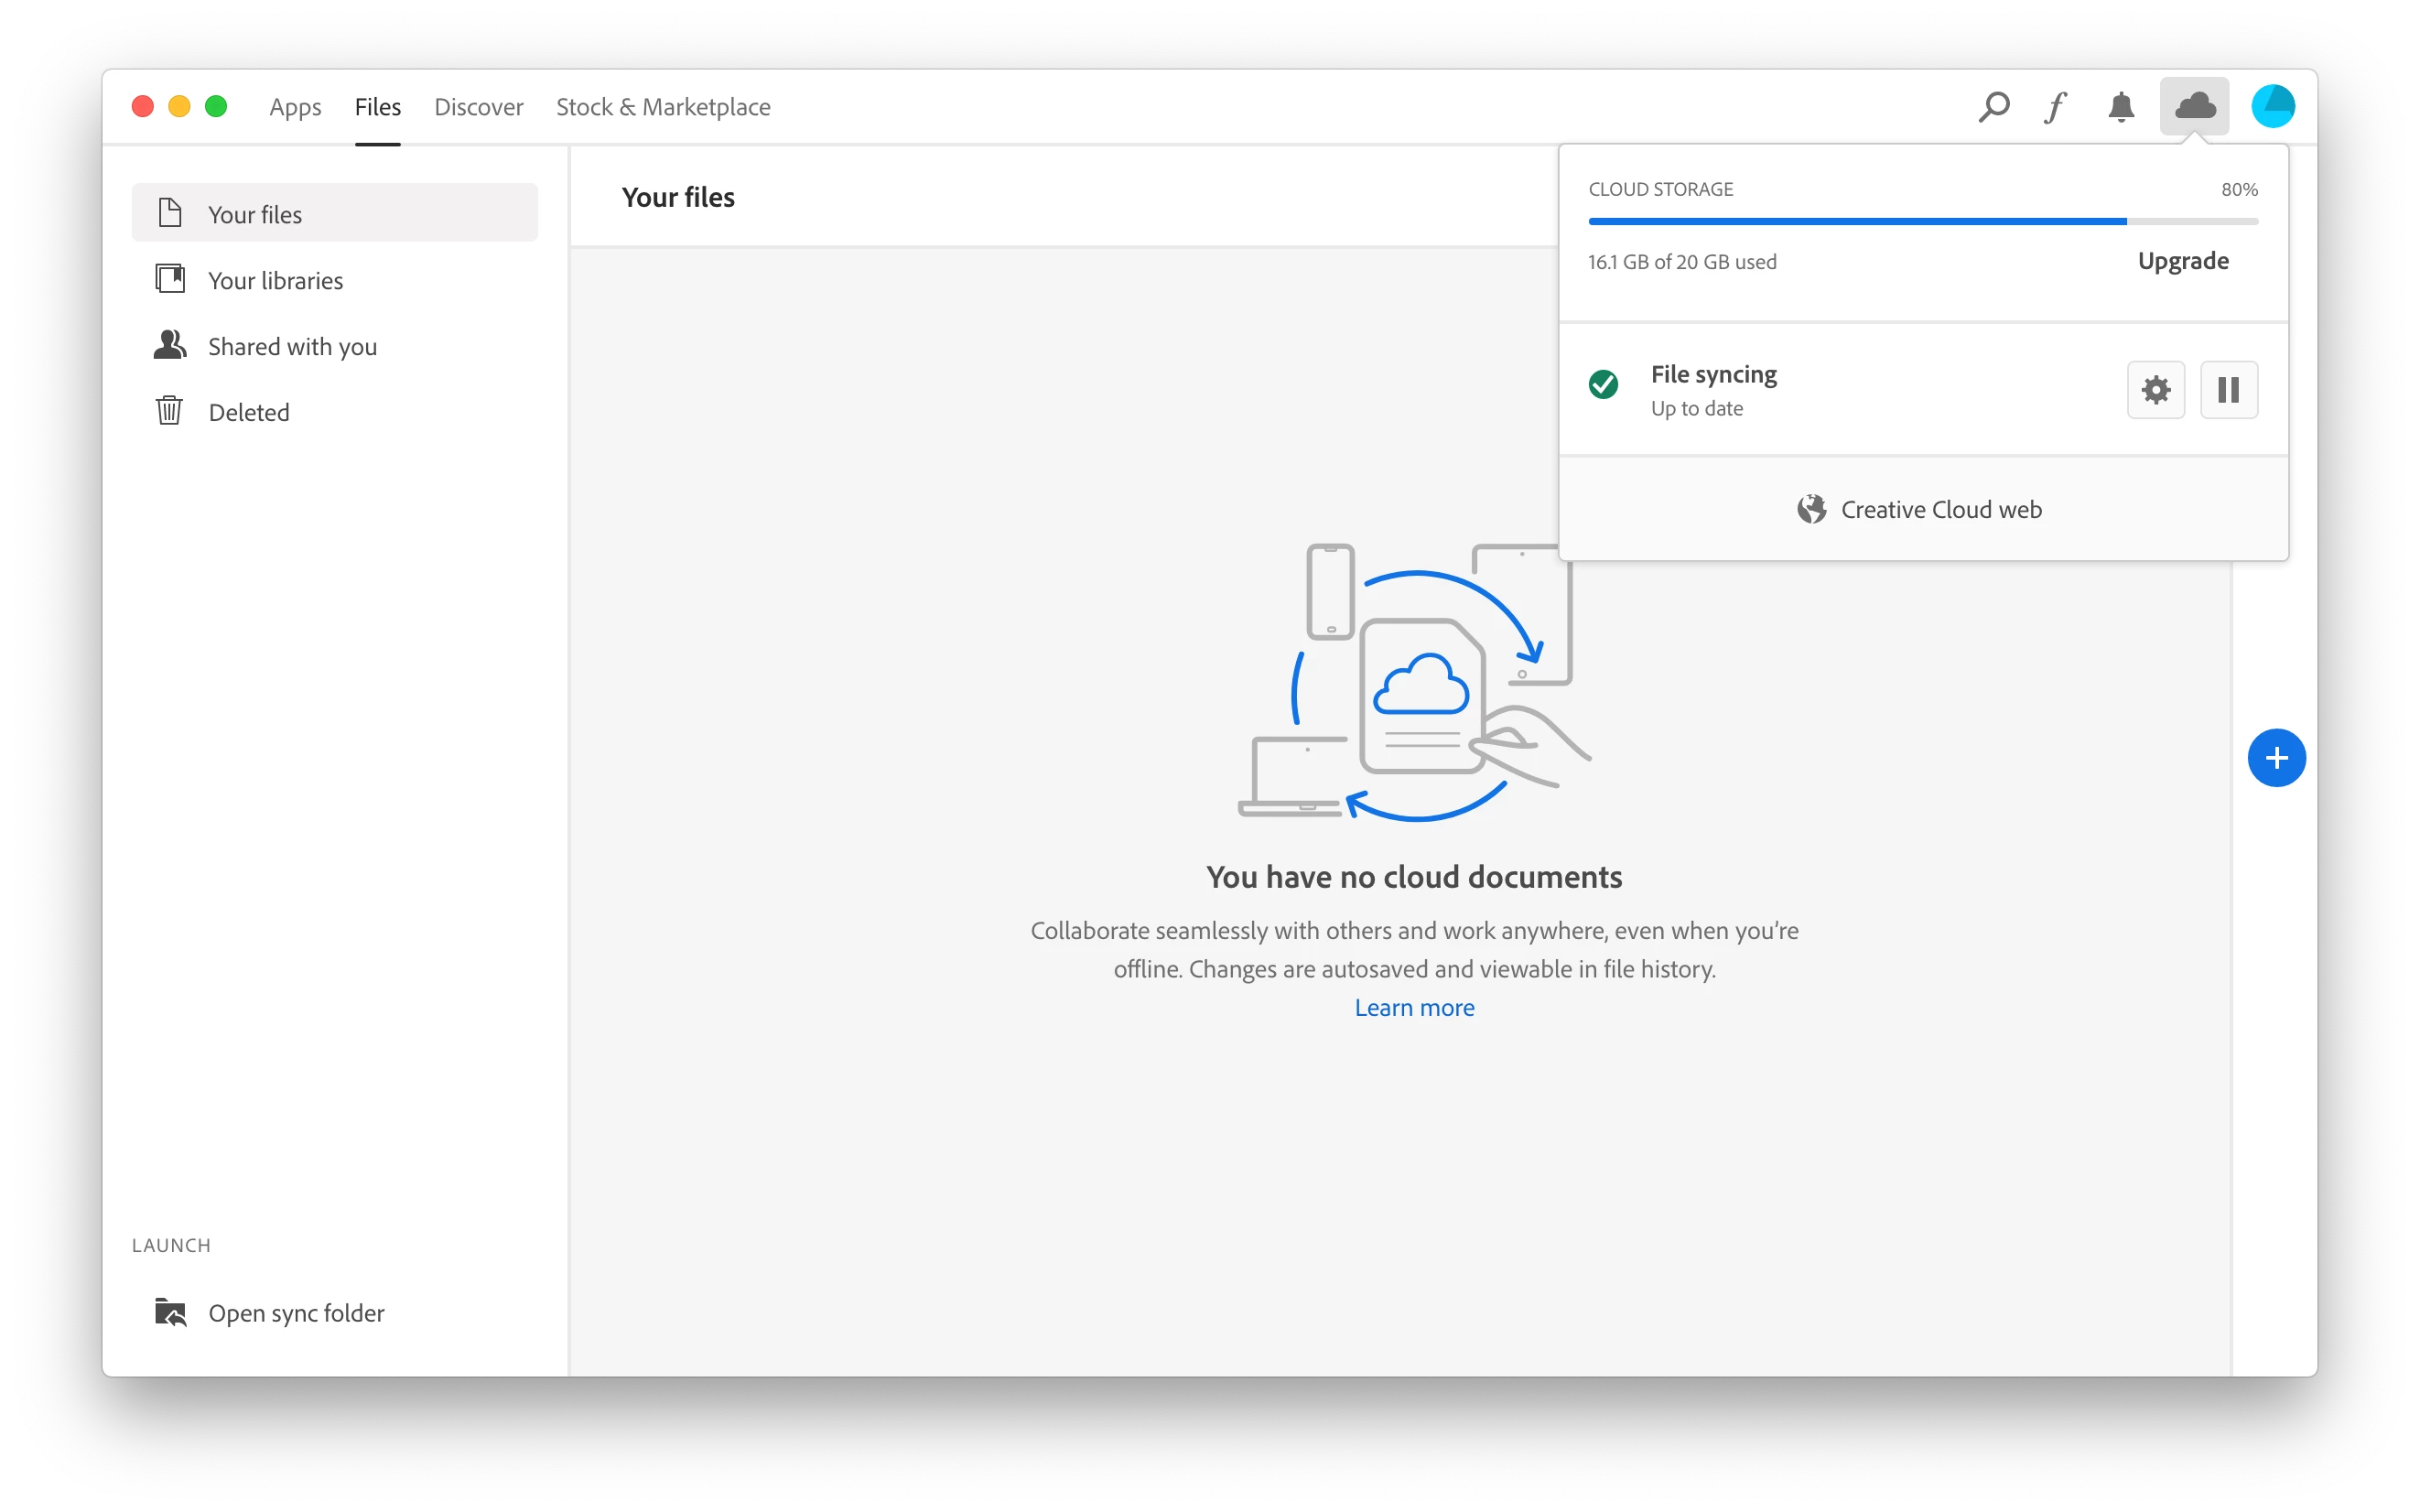Click the blue plus add button
This screenshot has width=2420, height=1512.
pos(2276,758)
